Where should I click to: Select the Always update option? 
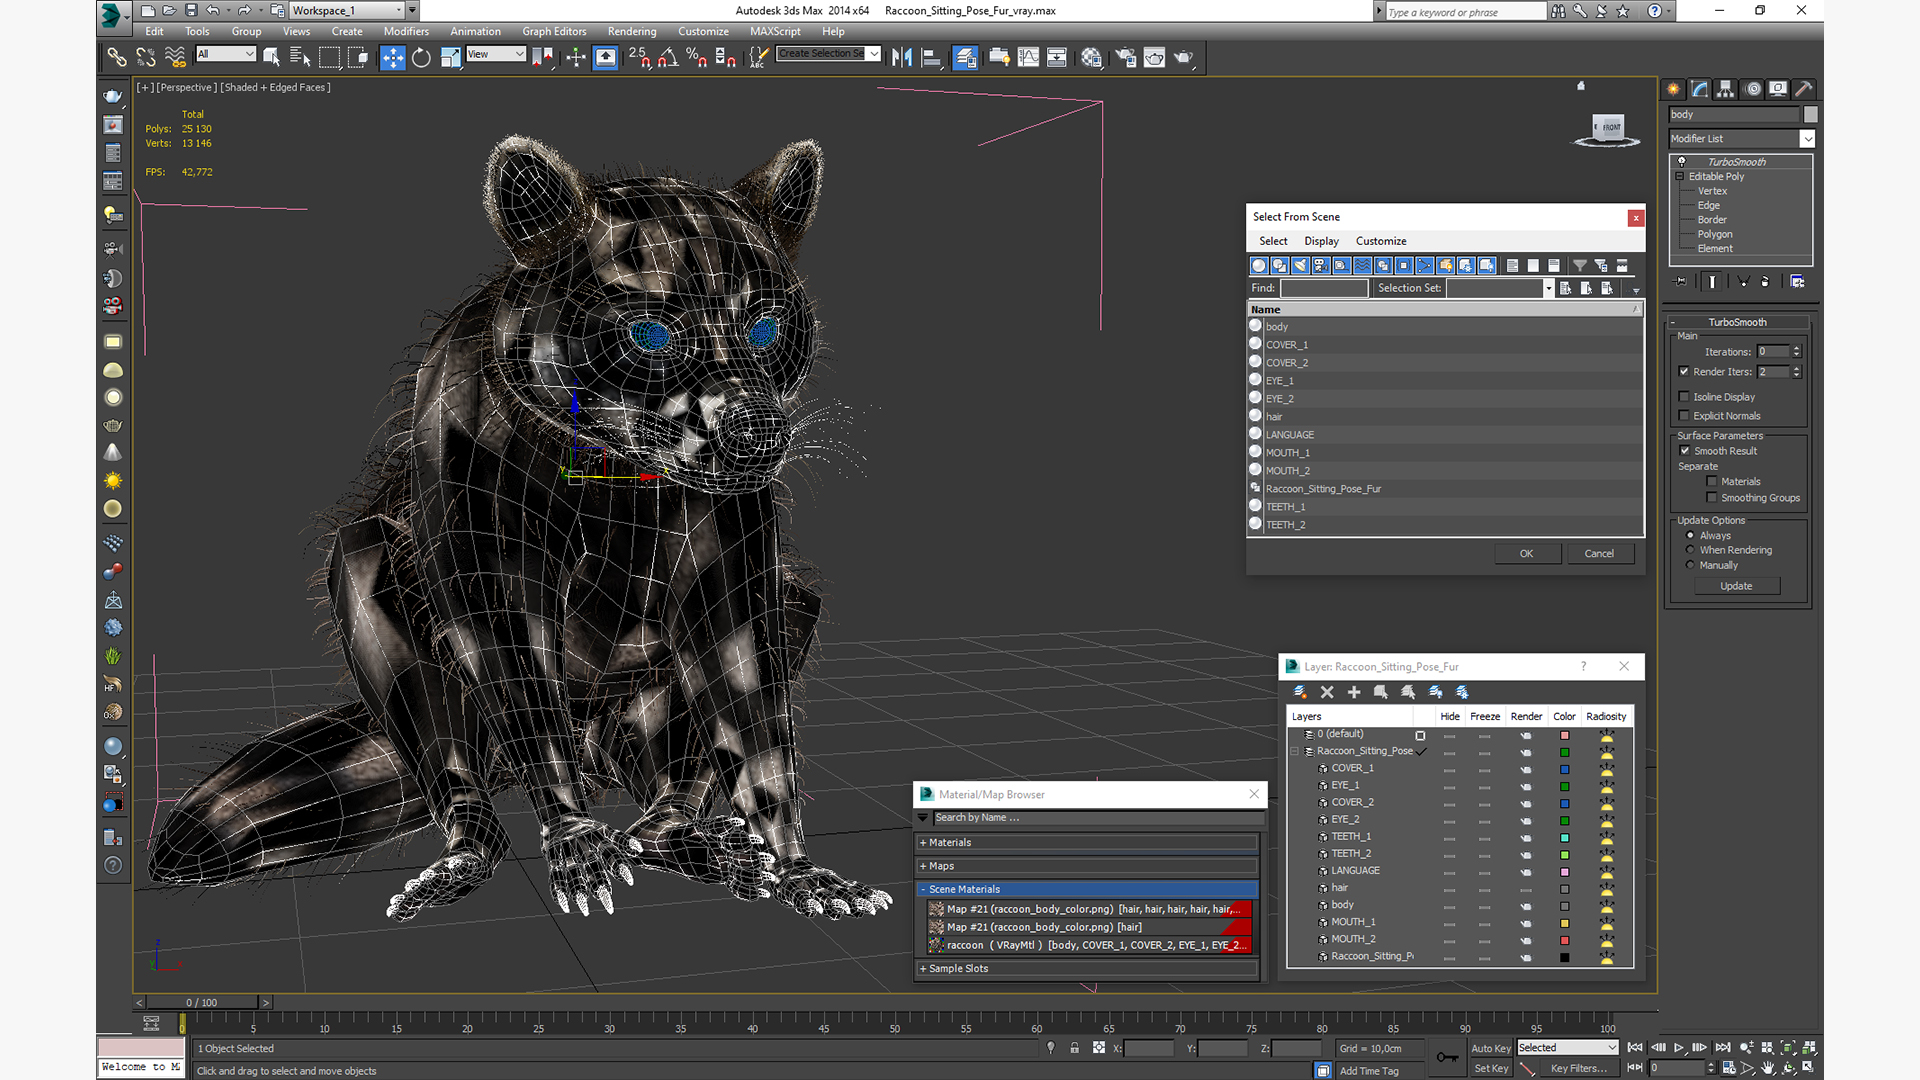pyautogui.click(x=1691, y=535)
